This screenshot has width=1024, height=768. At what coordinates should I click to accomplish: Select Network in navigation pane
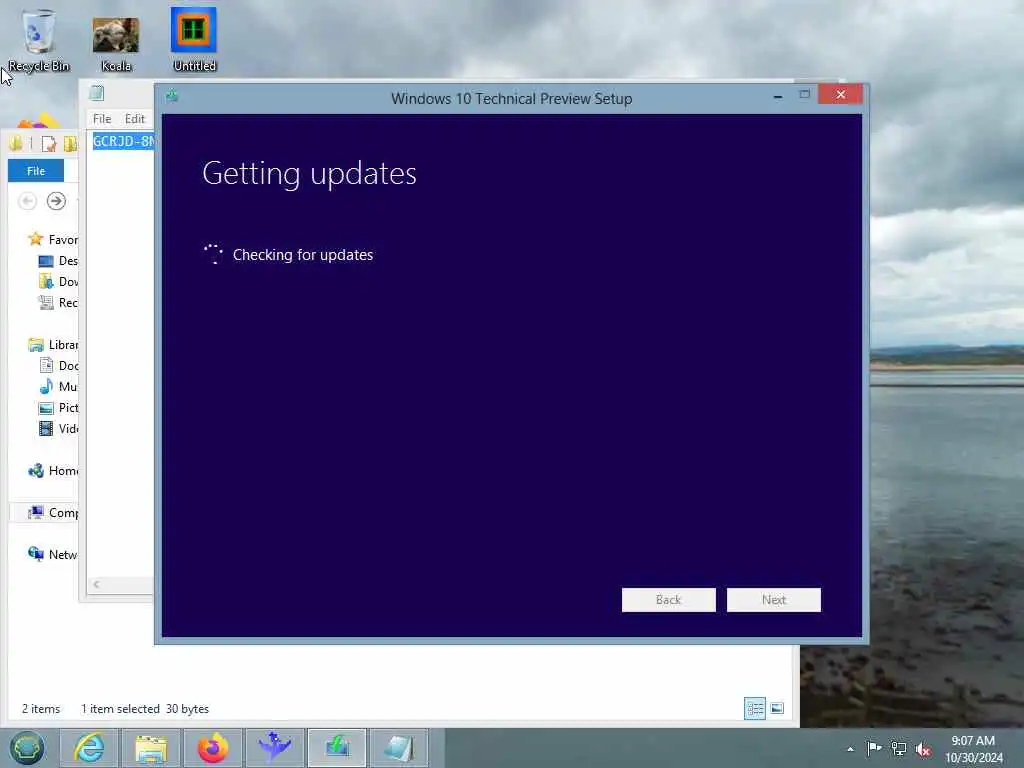click(52, 554)
